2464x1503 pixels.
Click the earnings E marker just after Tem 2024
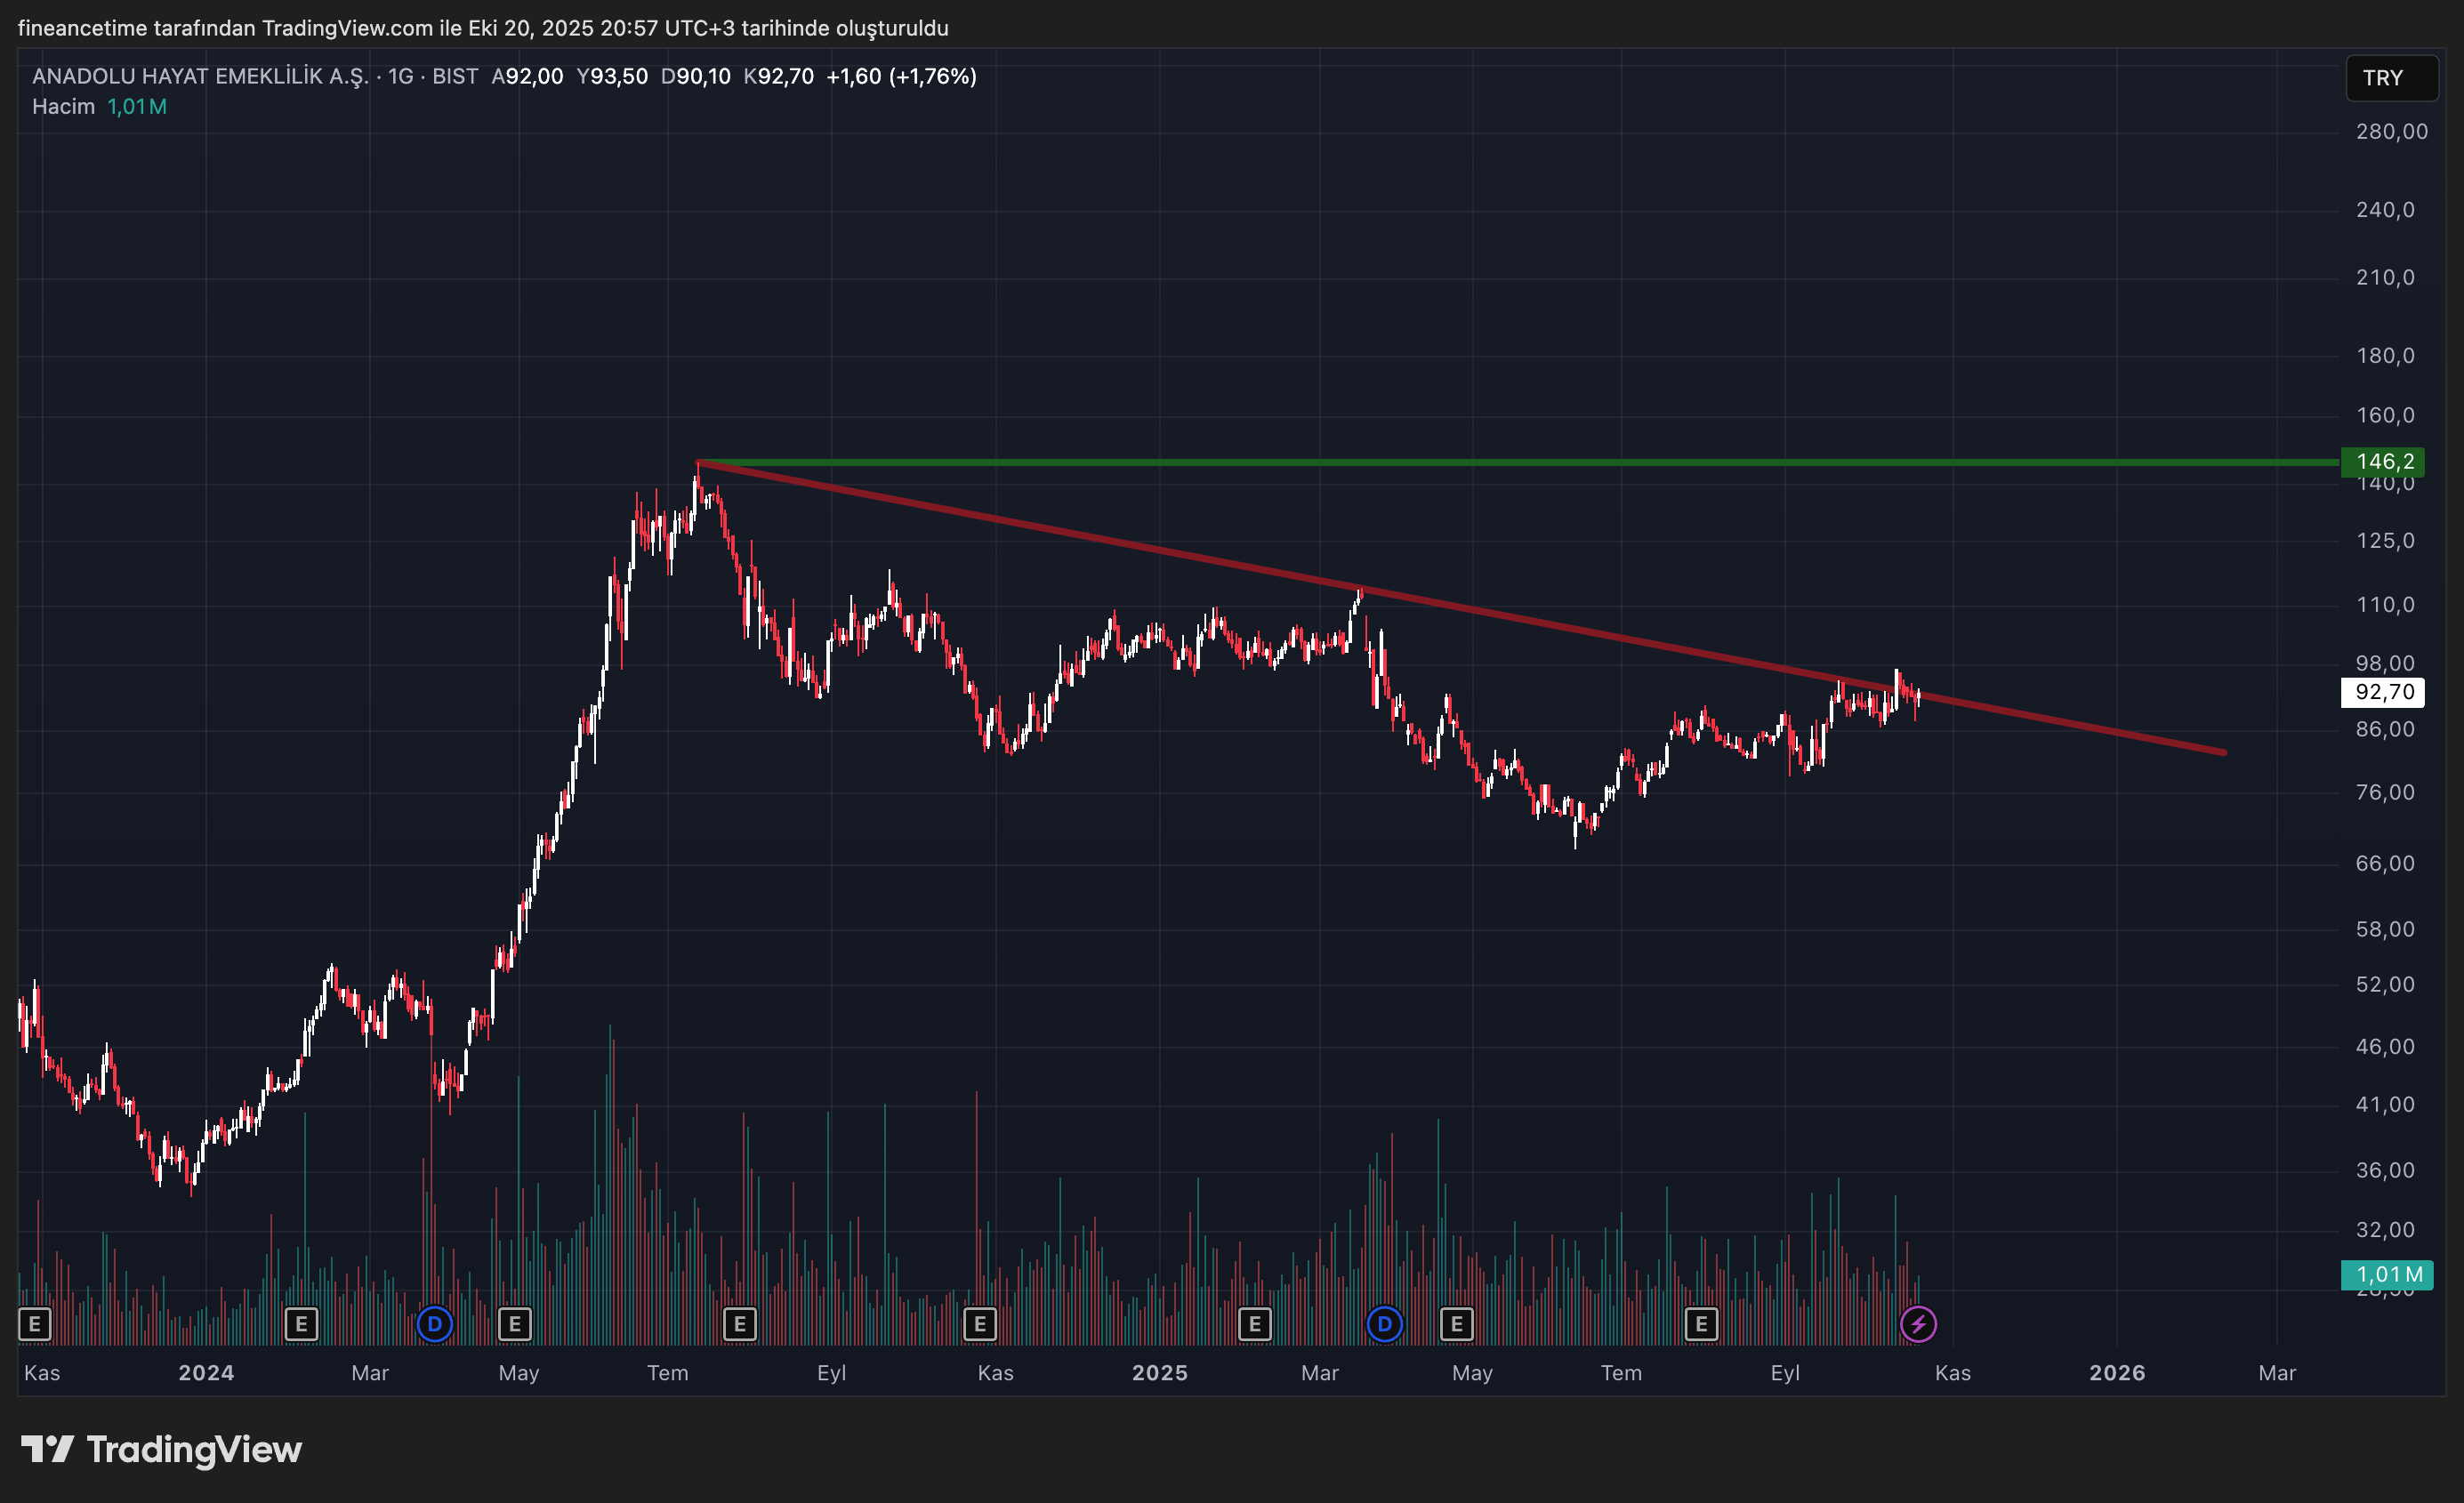(739, 1324)
